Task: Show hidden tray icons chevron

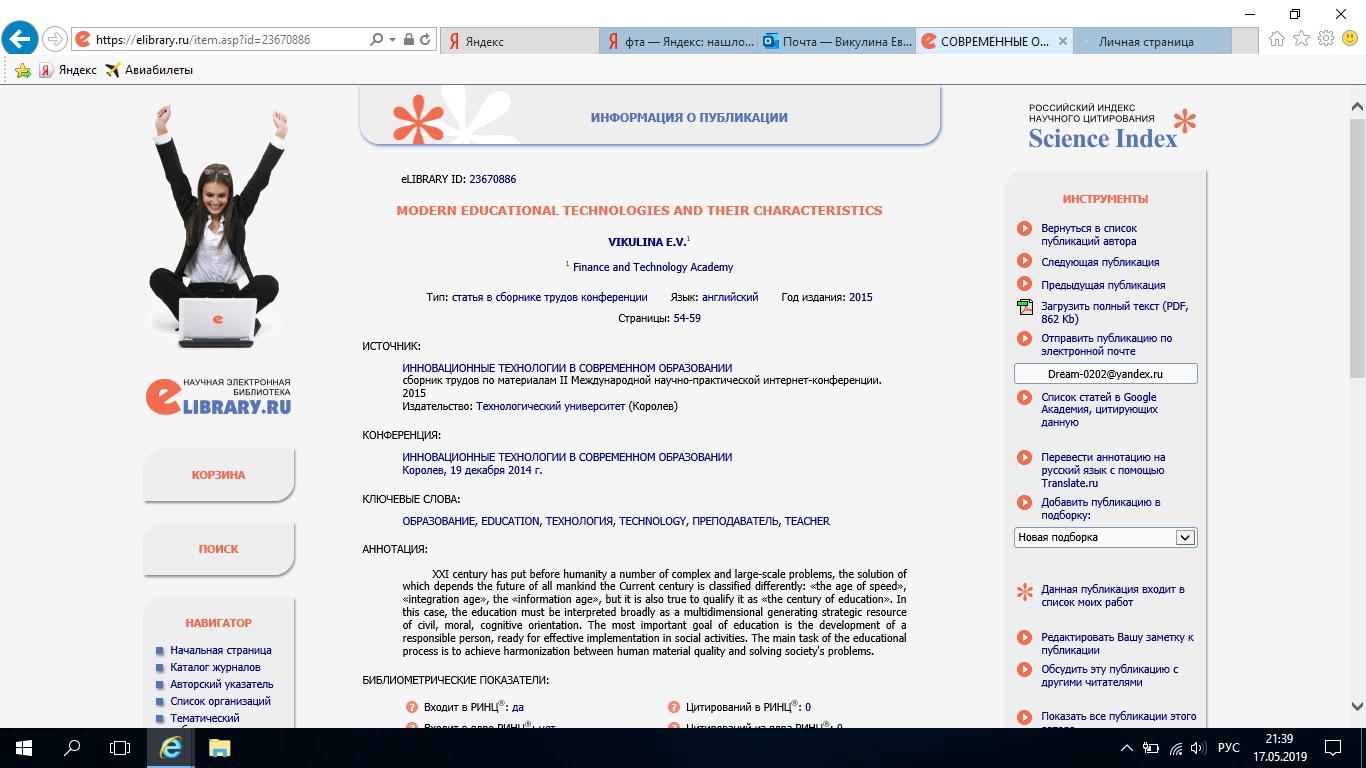Action: click(x=1127, y=747)
